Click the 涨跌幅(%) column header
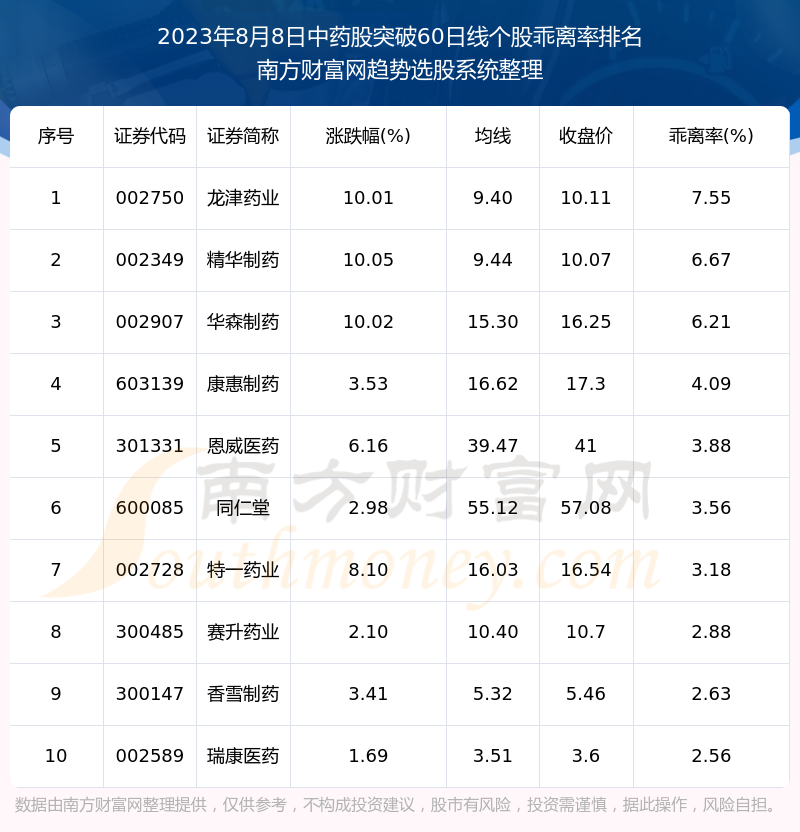The width and height of the screenshot is (800, 832). 368,137
